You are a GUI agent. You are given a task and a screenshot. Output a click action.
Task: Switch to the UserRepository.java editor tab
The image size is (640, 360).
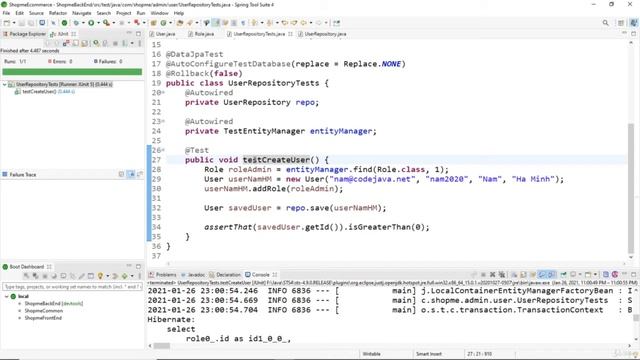[x=322, y=34]
